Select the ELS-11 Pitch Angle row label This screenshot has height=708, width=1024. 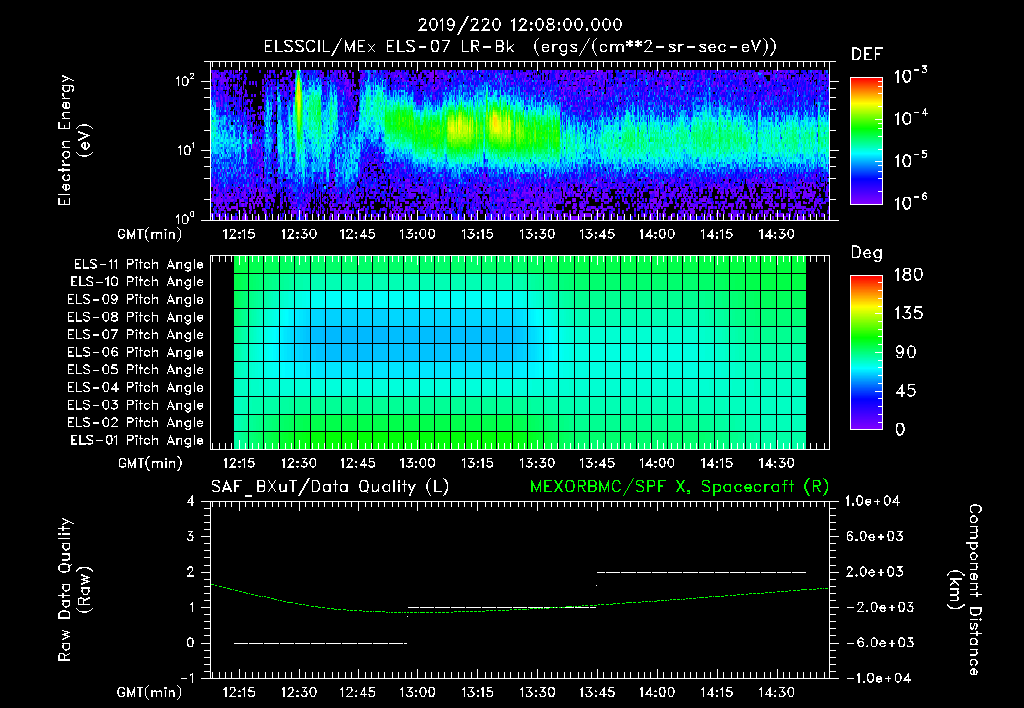138,265
